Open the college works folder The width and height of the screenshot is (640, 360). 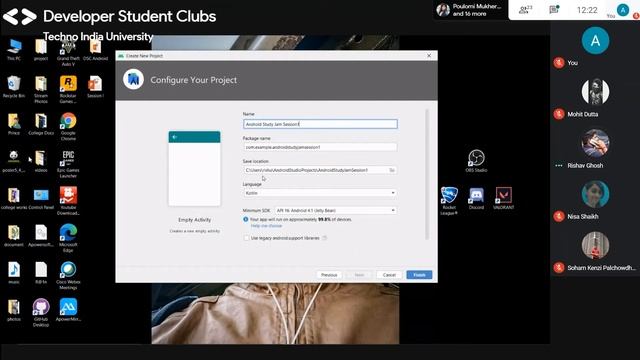[x=14, y=199]
